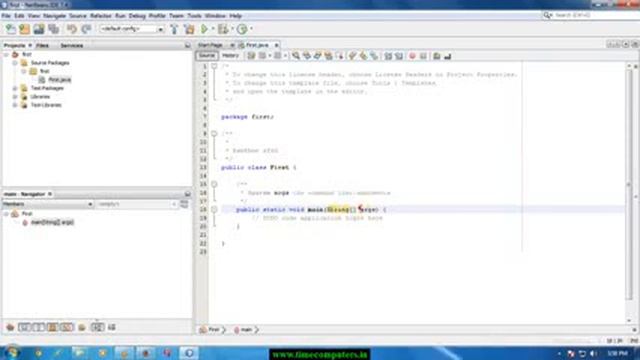Click the main breadcrumb below the editor
Viewport: 640px width, 360px height.
pyautogui.click(x=246, y=329)
